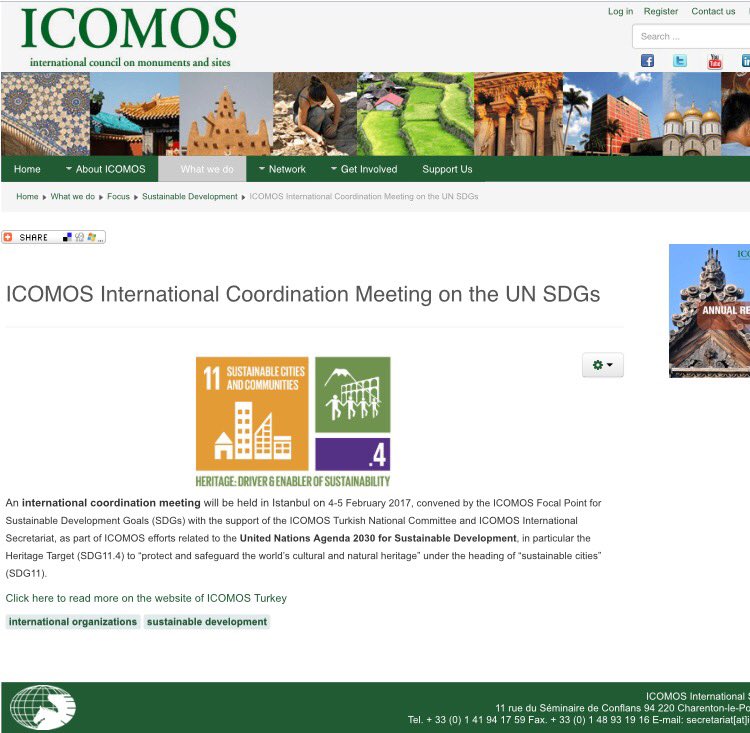Select the sustainable development tag
This screenshot has width=750, height=733.
pyautogui.click(x=207, y=622)
